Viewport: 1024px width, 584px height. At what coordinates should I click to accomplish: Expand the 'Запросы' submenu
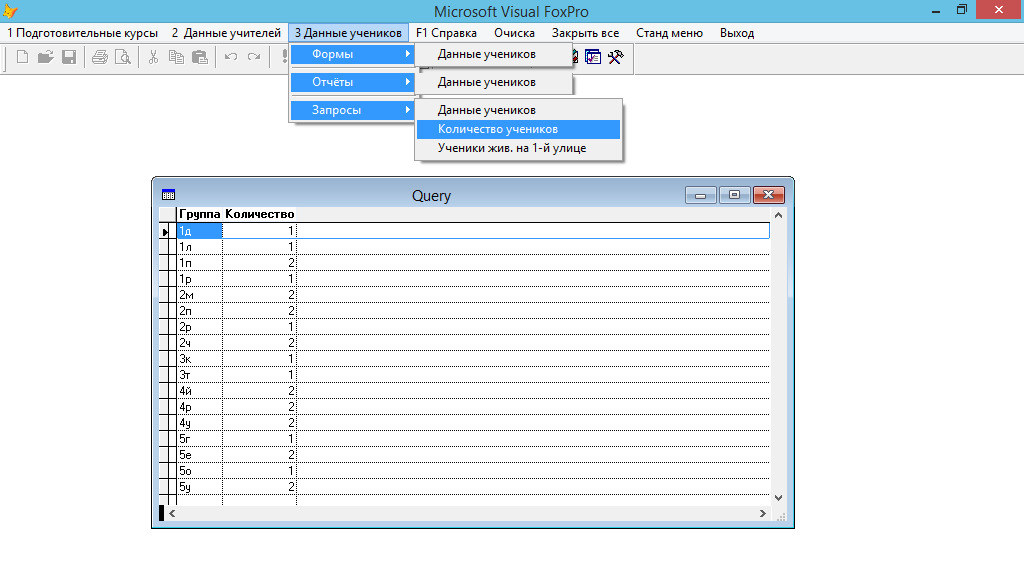click(352, 110)
